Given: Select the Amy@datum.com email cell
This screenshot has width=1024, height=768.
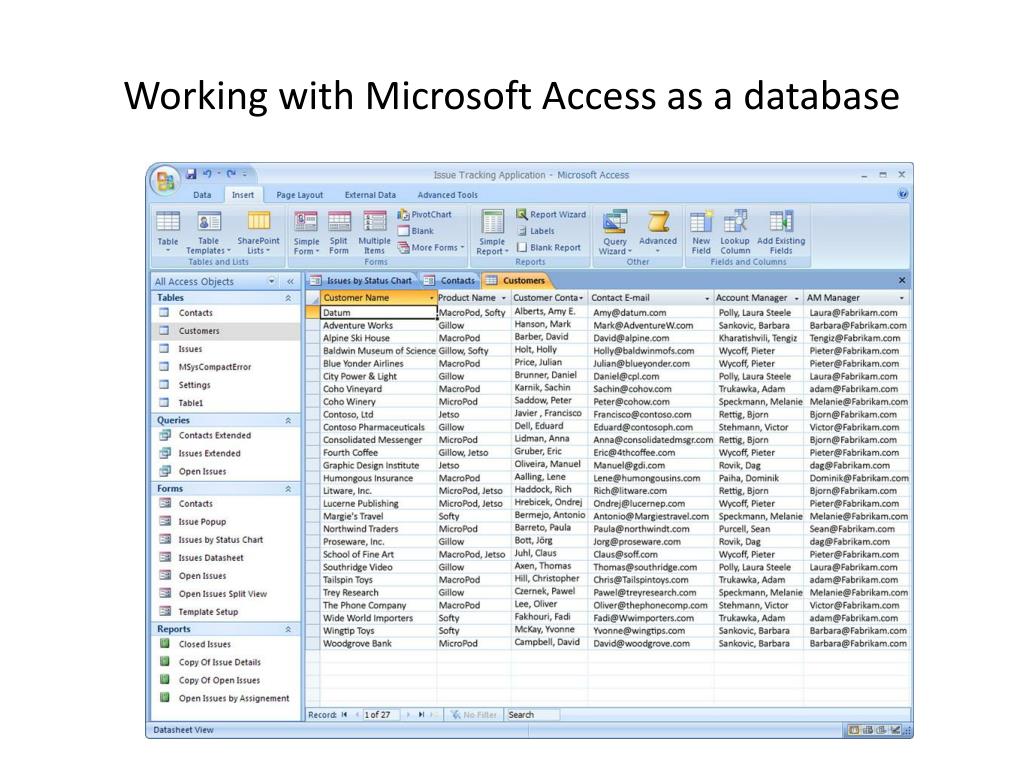Looking at the screenshot, I should (650, 313).
